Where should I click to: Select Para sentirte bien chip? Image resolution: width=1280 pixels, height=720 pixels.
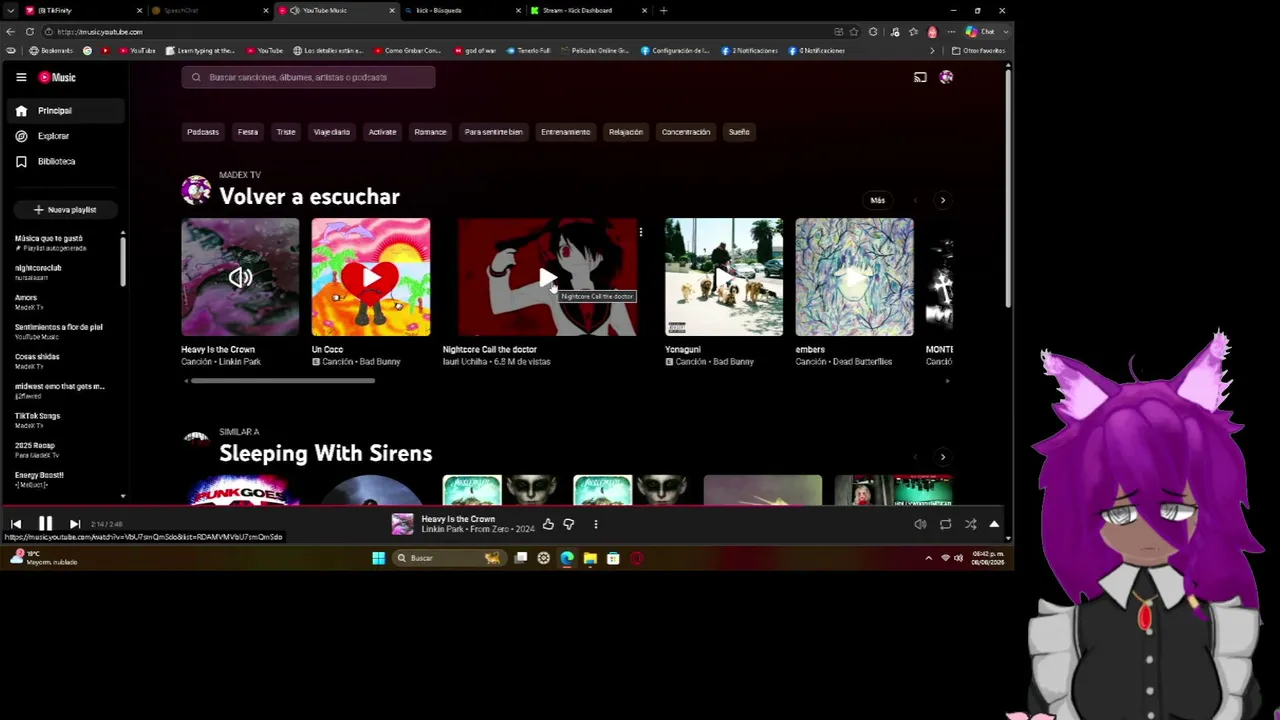tap(494, 132)
